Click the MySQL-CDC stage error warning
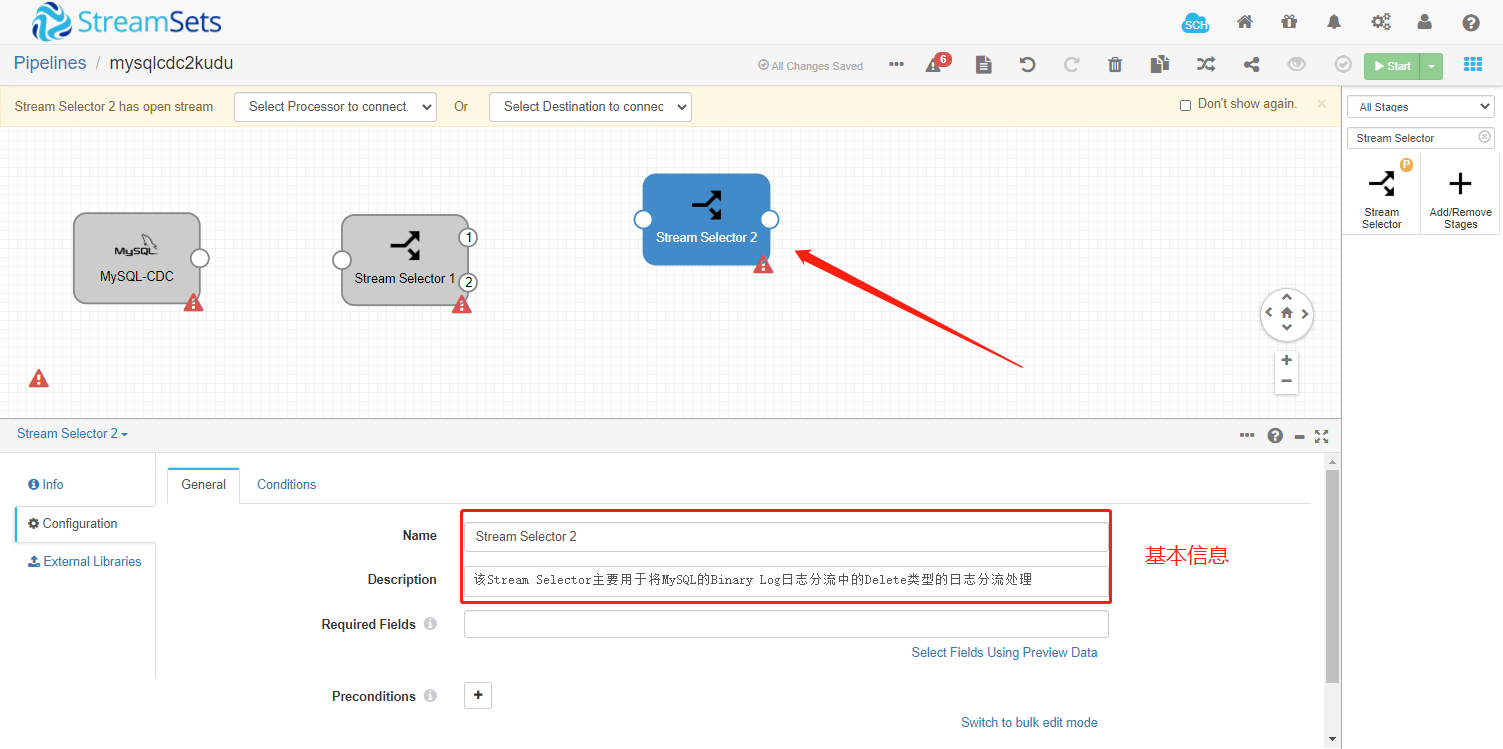This screenshot has height=749, width=1503. click(193, 302)
